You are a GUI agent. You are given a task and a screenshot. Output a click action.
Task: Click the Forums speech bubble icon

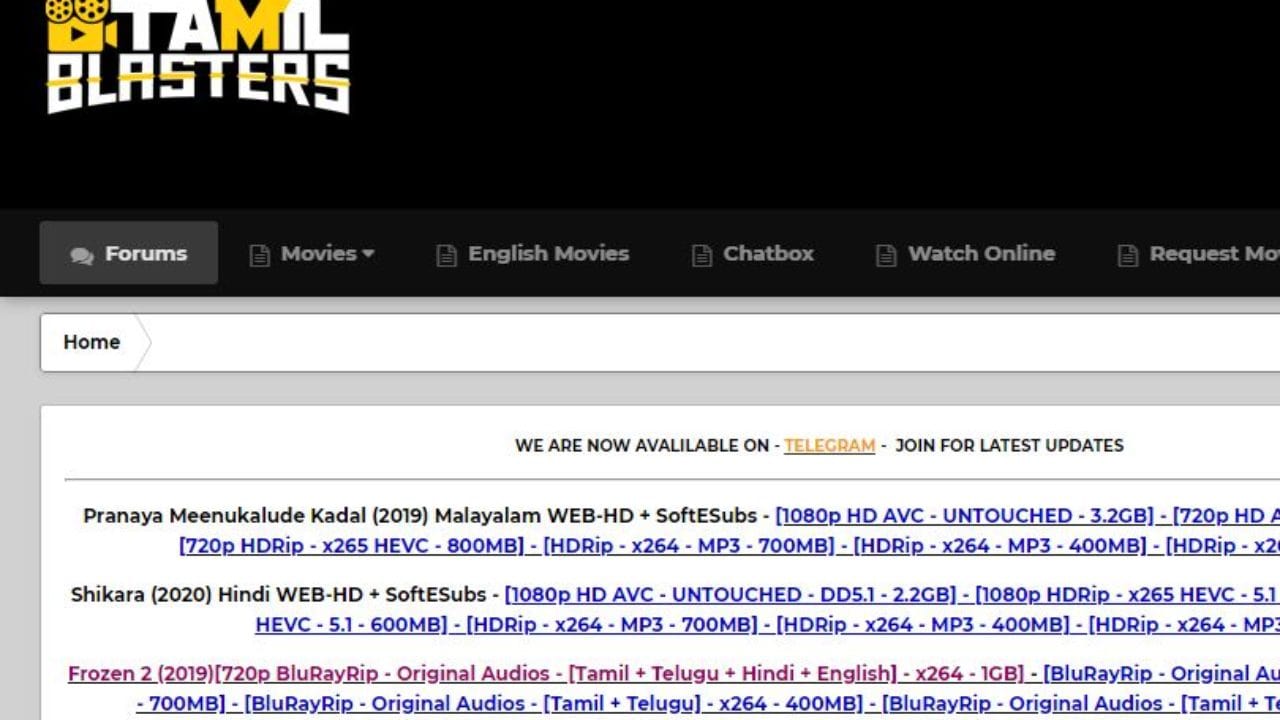(82, 255)
